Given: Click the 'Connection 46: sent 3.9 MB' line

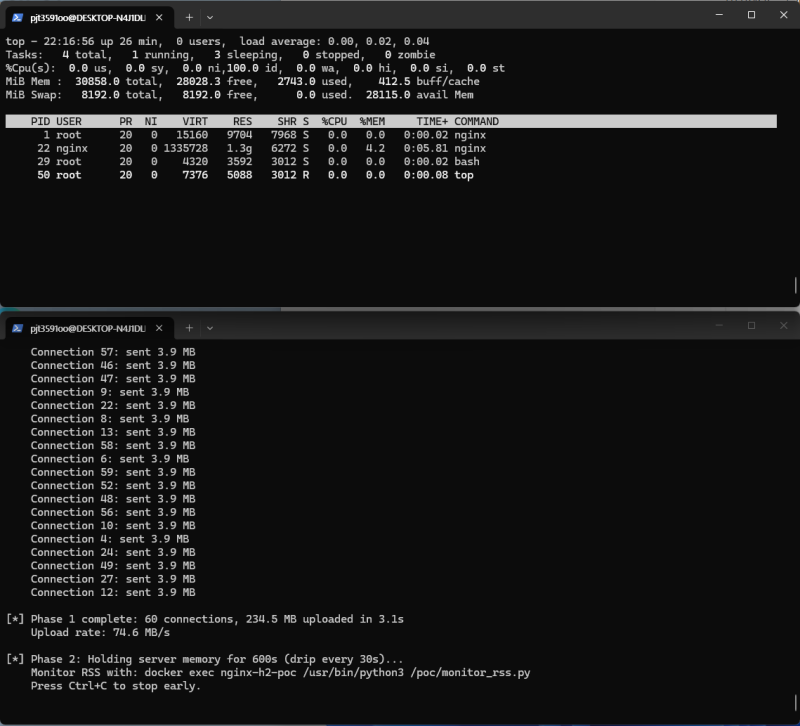Looking at the screenshot, I should click(113, 365).
